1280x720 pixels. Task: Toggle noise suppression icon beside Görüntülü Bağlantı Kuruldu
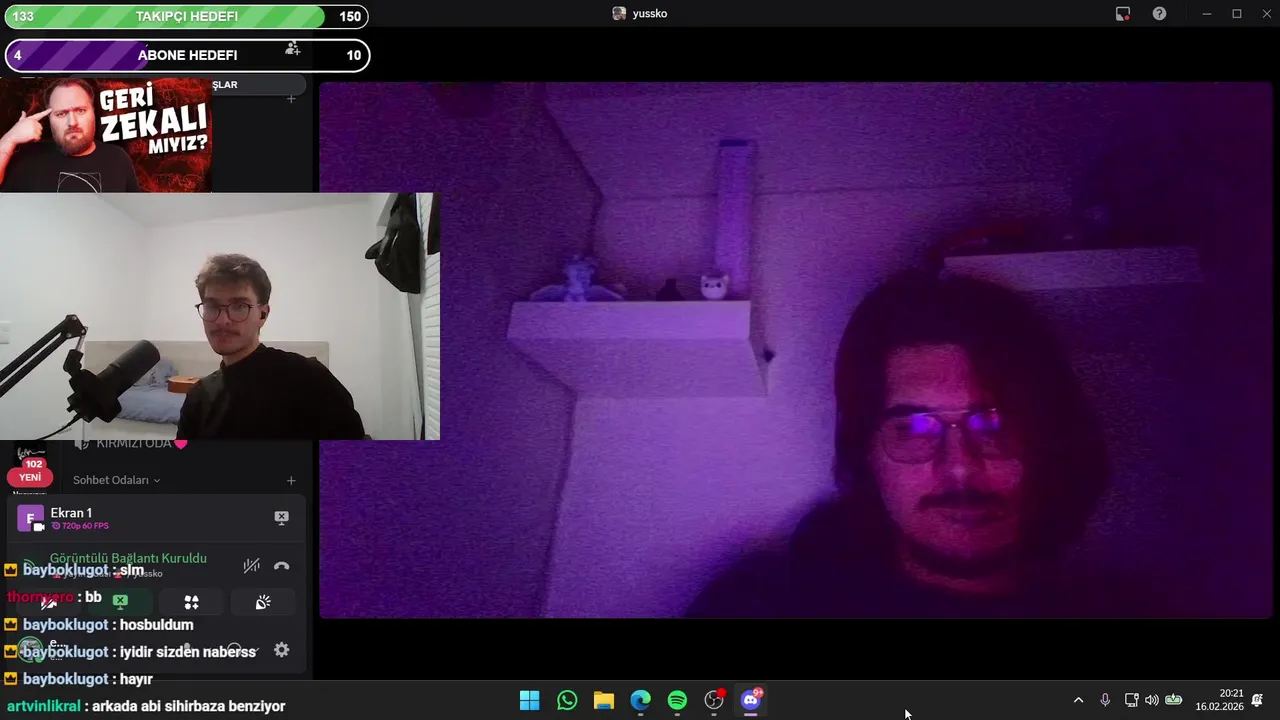[251, 566]
